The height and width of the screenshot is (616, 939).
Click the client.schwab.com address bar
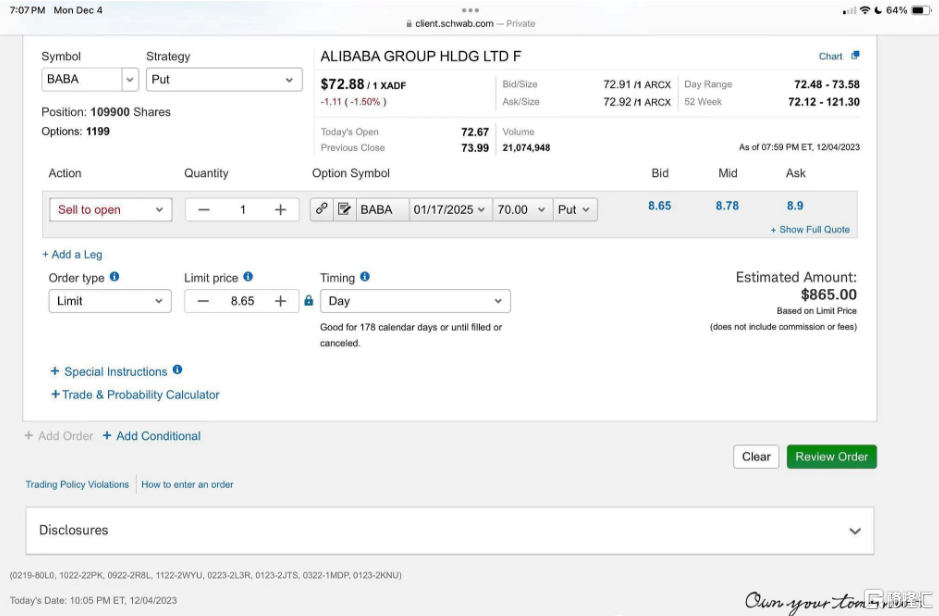[470, 23]
